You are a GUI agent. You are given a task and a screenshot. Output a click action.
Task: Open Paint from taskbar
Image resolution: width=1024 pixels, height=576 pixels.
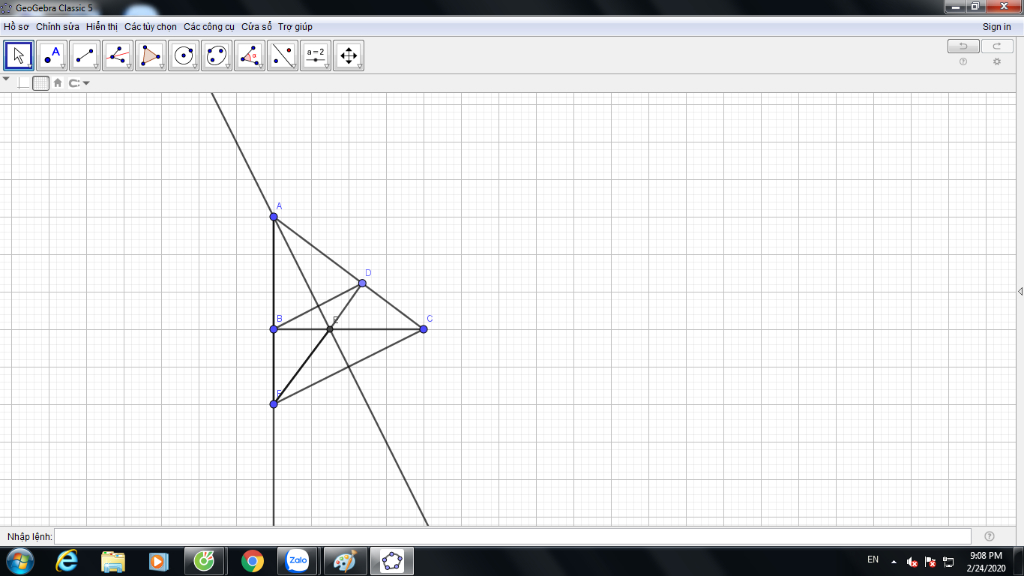point(345,561)
